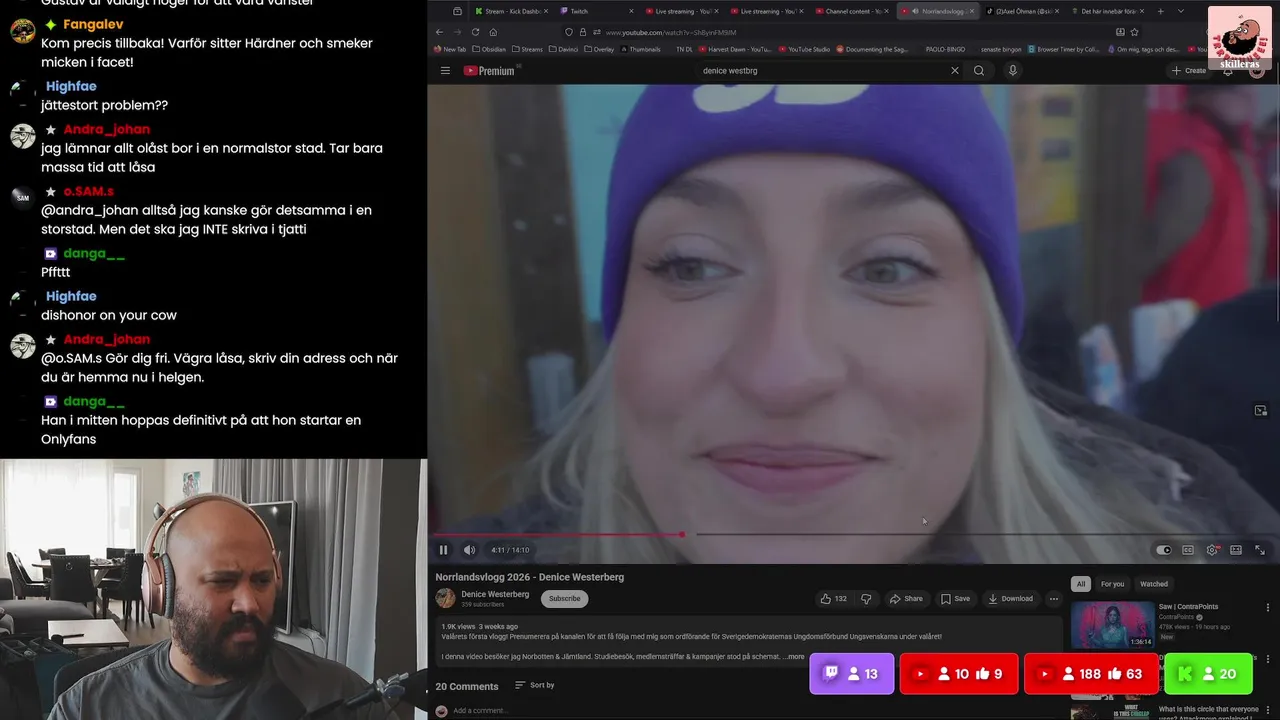
Task: Run search with the magnifier button
Action: coord(979,71)
